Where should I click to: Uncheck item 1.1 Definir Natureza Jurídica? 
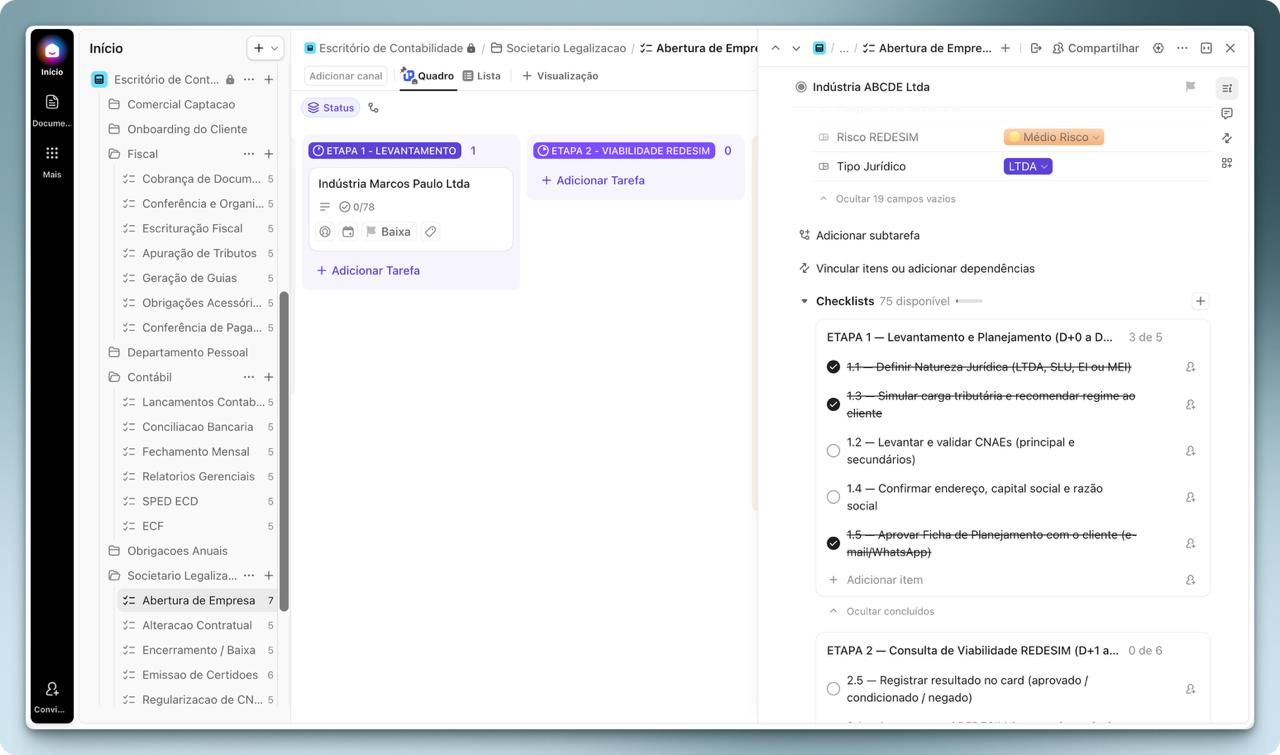coord(833,367)
